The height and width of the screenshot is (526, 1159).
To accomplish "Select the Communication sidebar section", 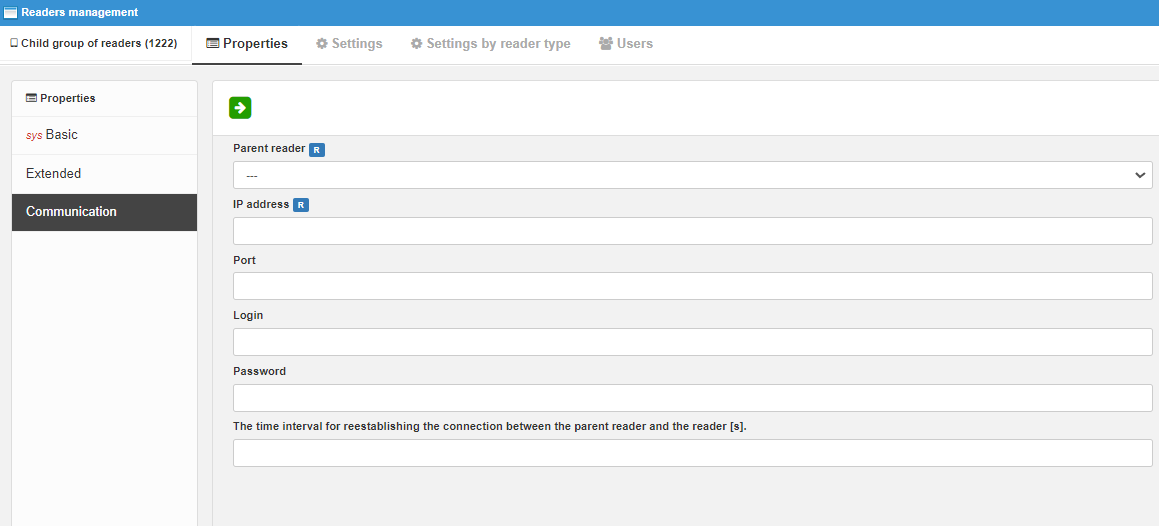I will [x=104, y=212].
